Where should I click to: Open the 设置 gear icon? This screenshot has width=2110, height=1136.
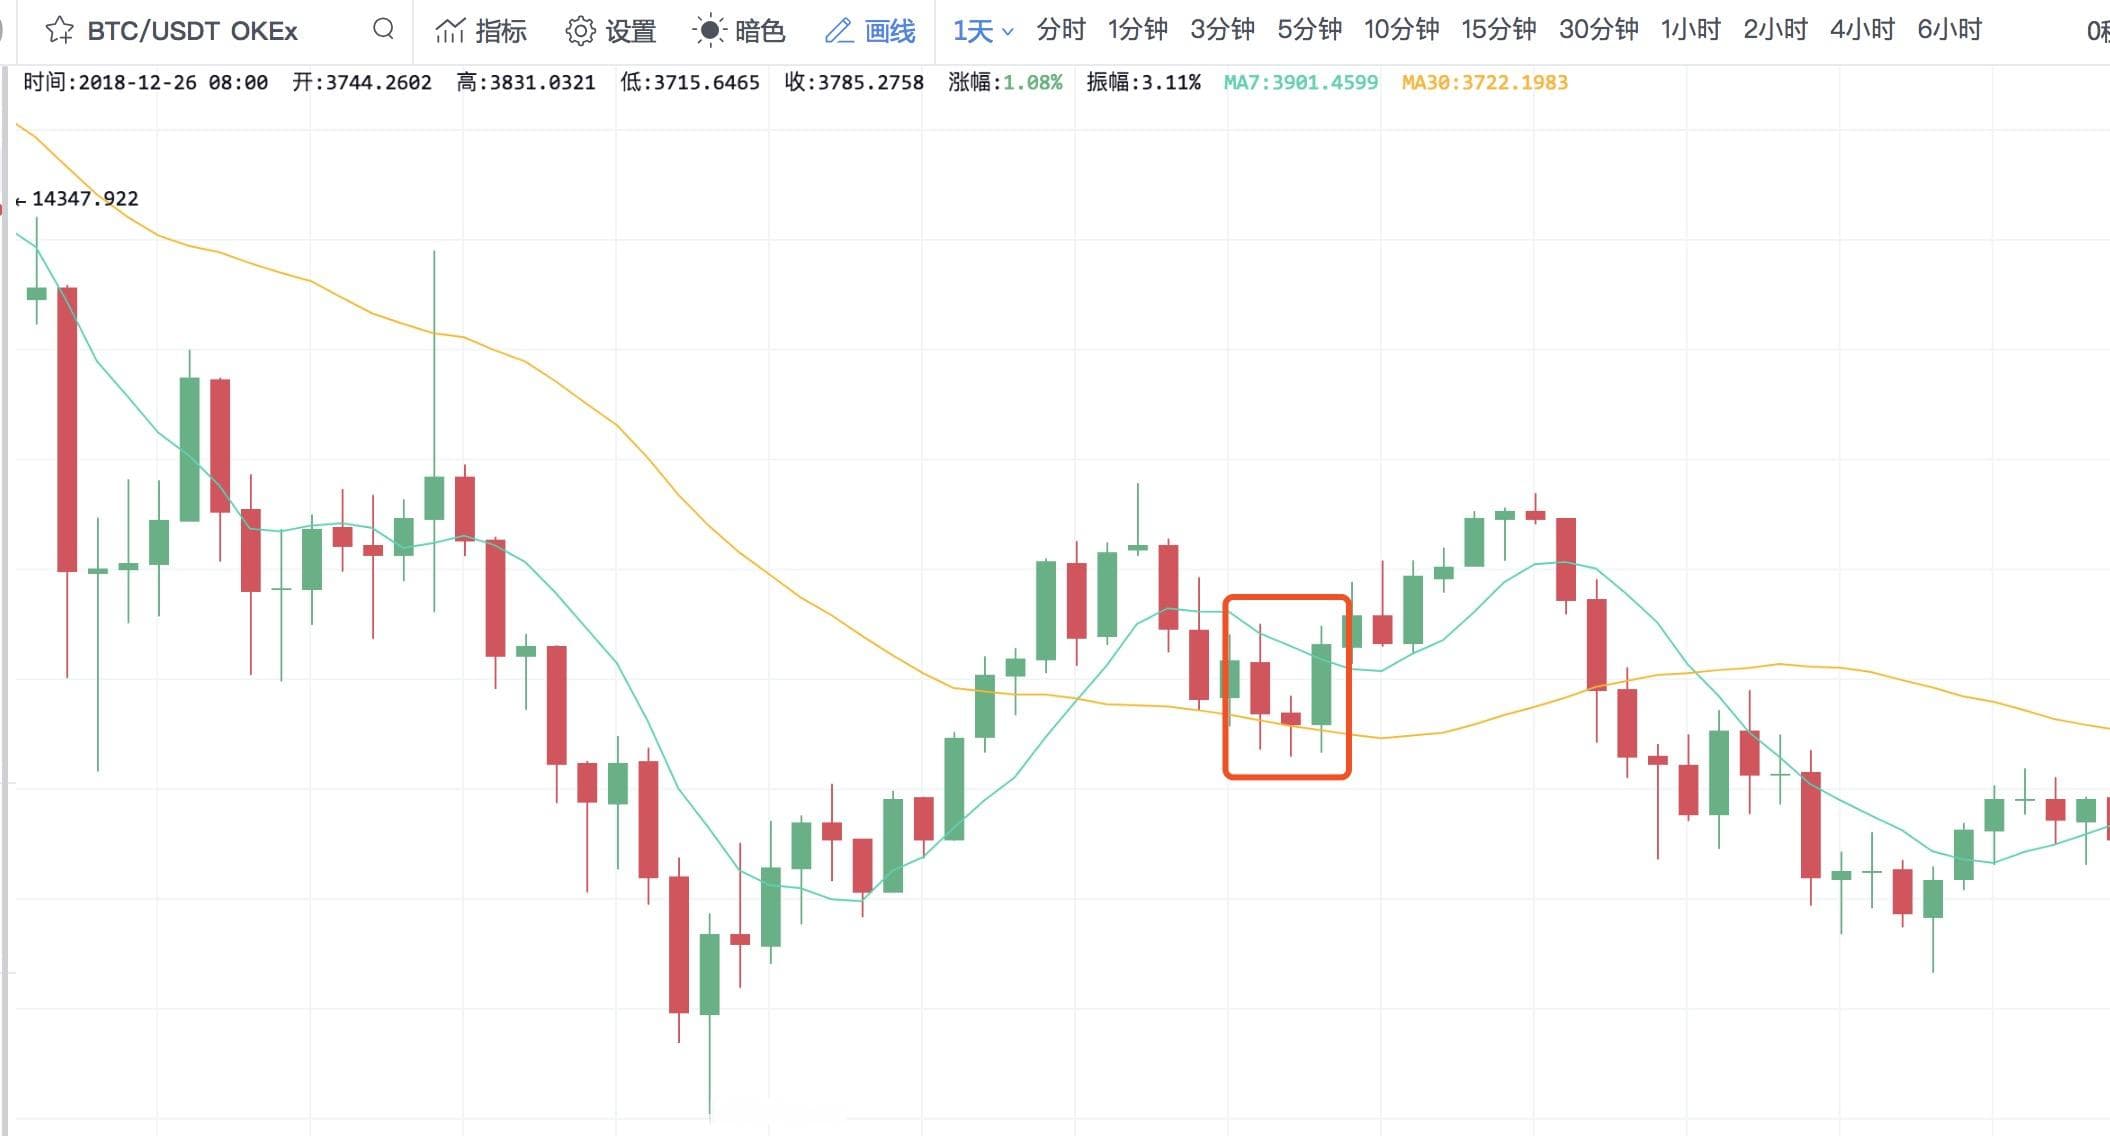(580, 31)
